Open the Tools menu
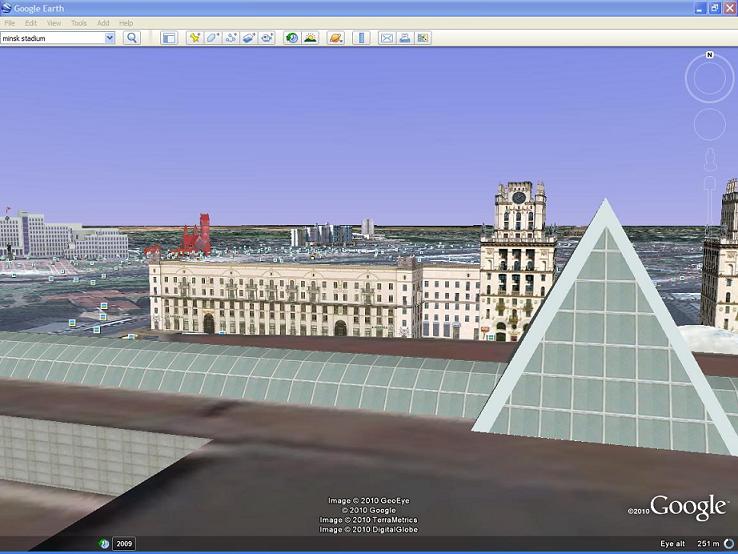The image size is (738, 554). click(x=78, y=22)
